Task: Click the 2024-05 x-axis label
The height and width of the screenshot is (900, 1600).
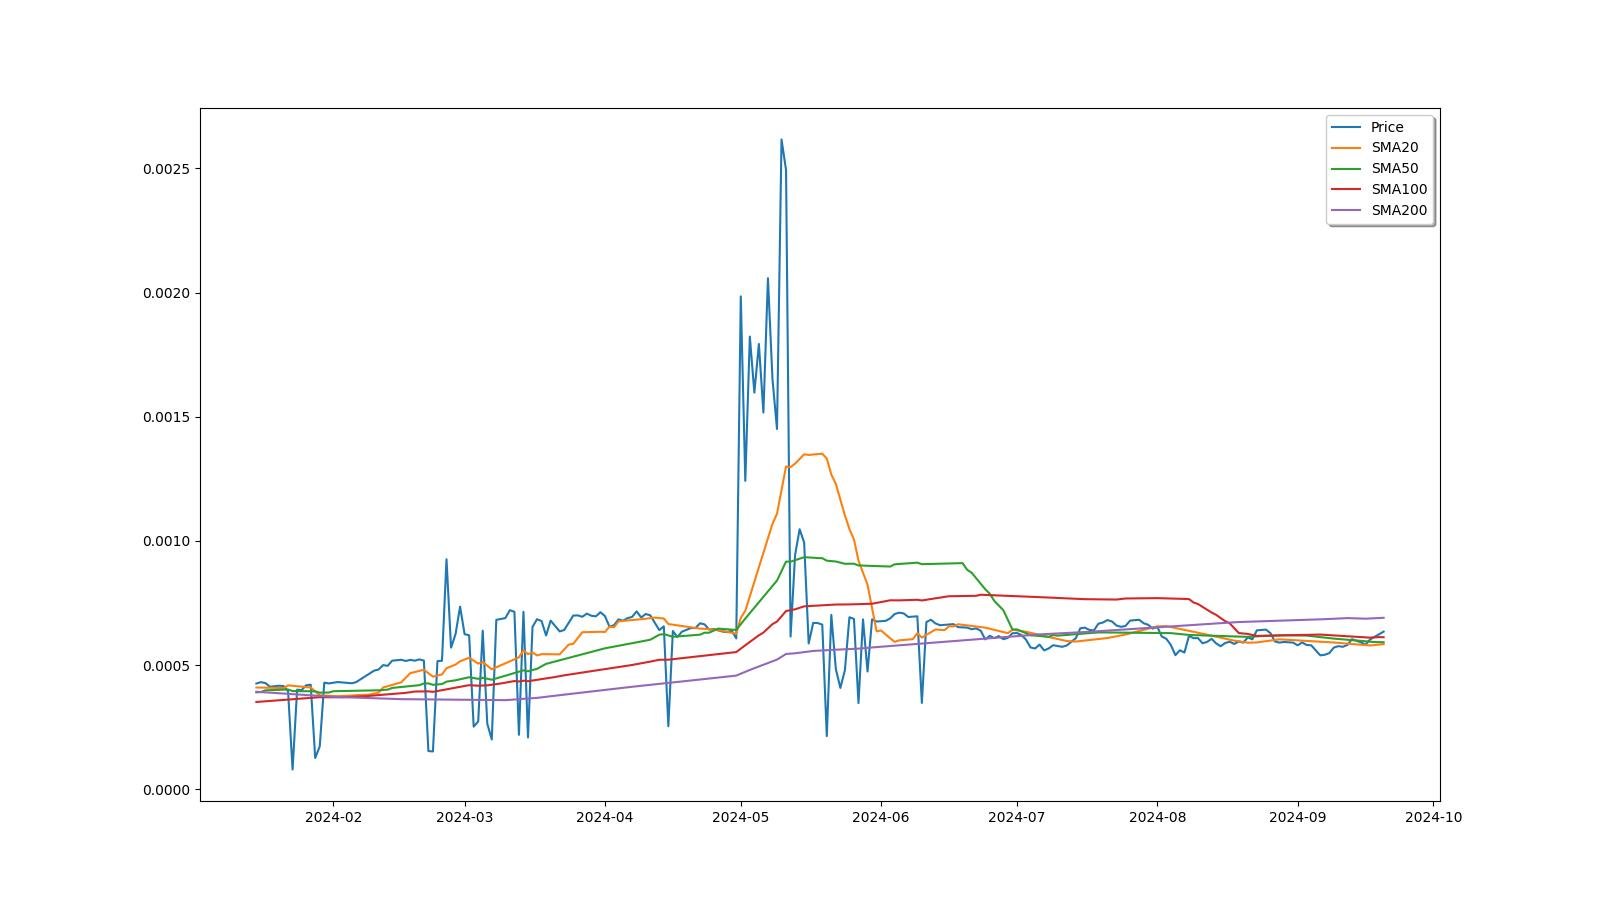Action: click(740, 817)
